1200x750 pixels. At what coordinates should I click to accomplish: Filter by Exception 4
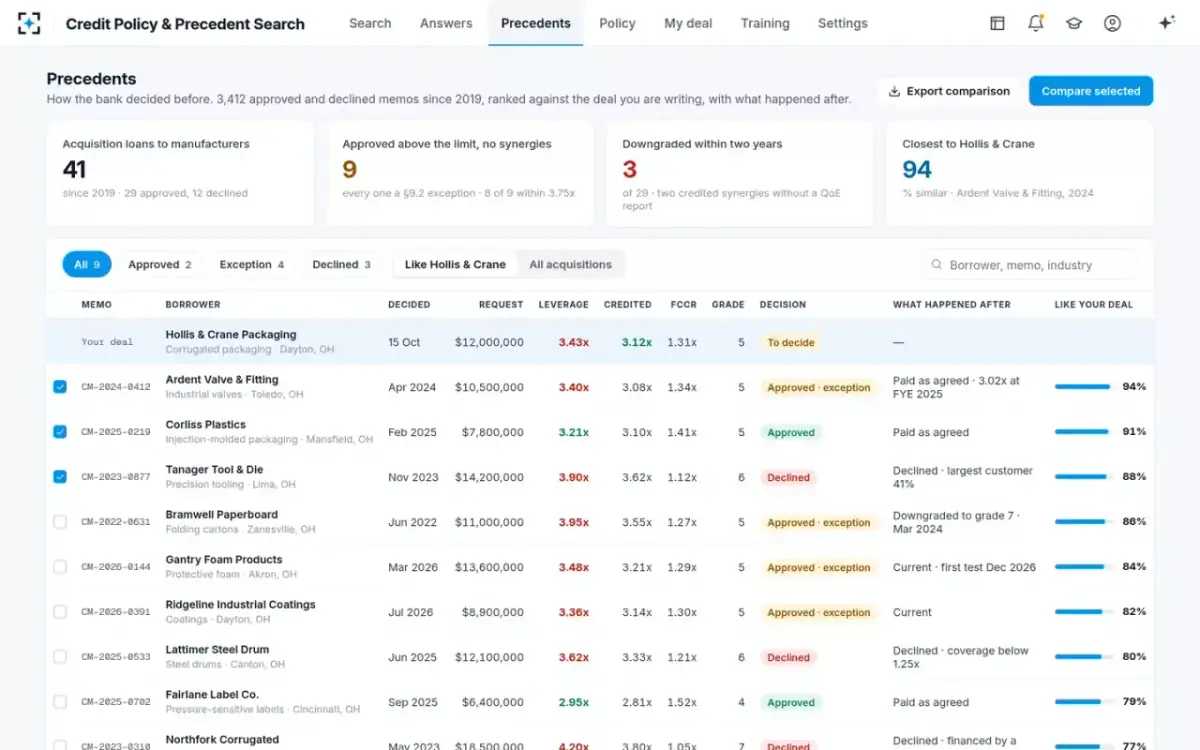tap(252, 265)
